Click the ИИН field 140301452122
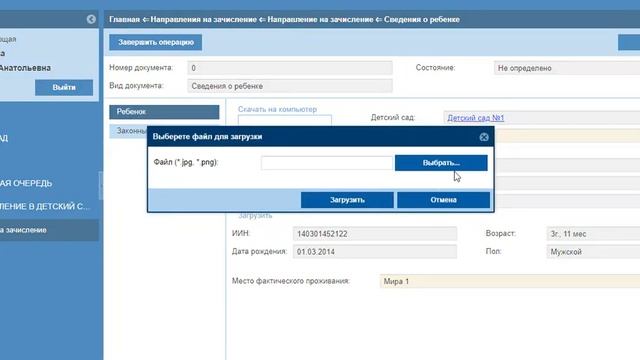Screen dimensions: 640x360 (x=375, y=234)
